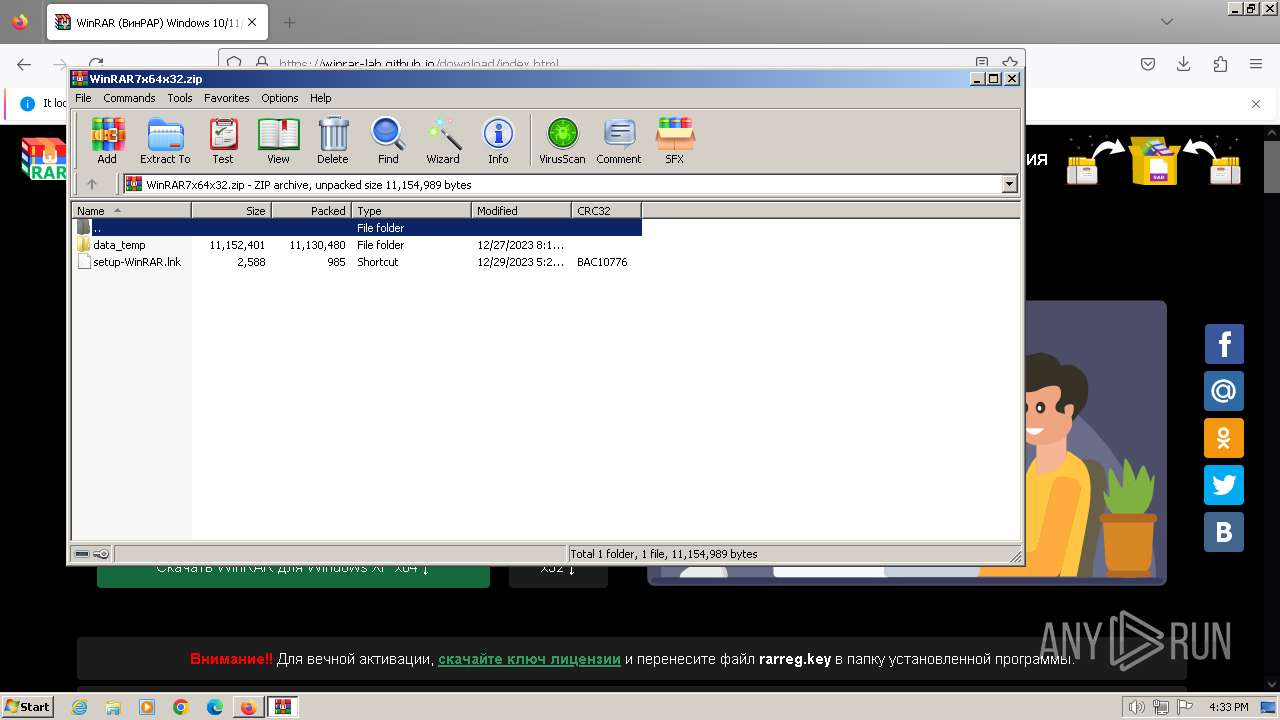Viewport: 1280px width, 720px height.
Task: Sort by the Name column header
Action: pyautogui.click(x=132, y=211)
